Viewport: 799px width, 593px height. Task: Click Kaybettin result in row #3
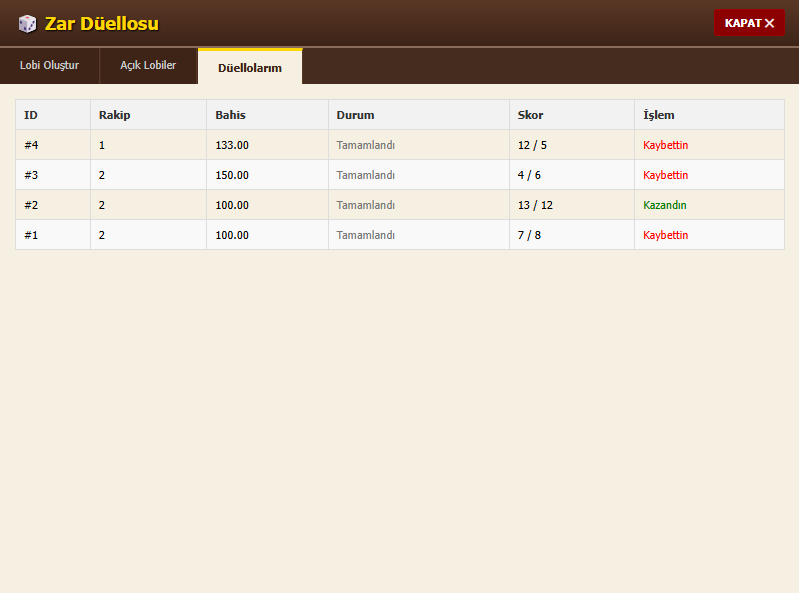665,175
